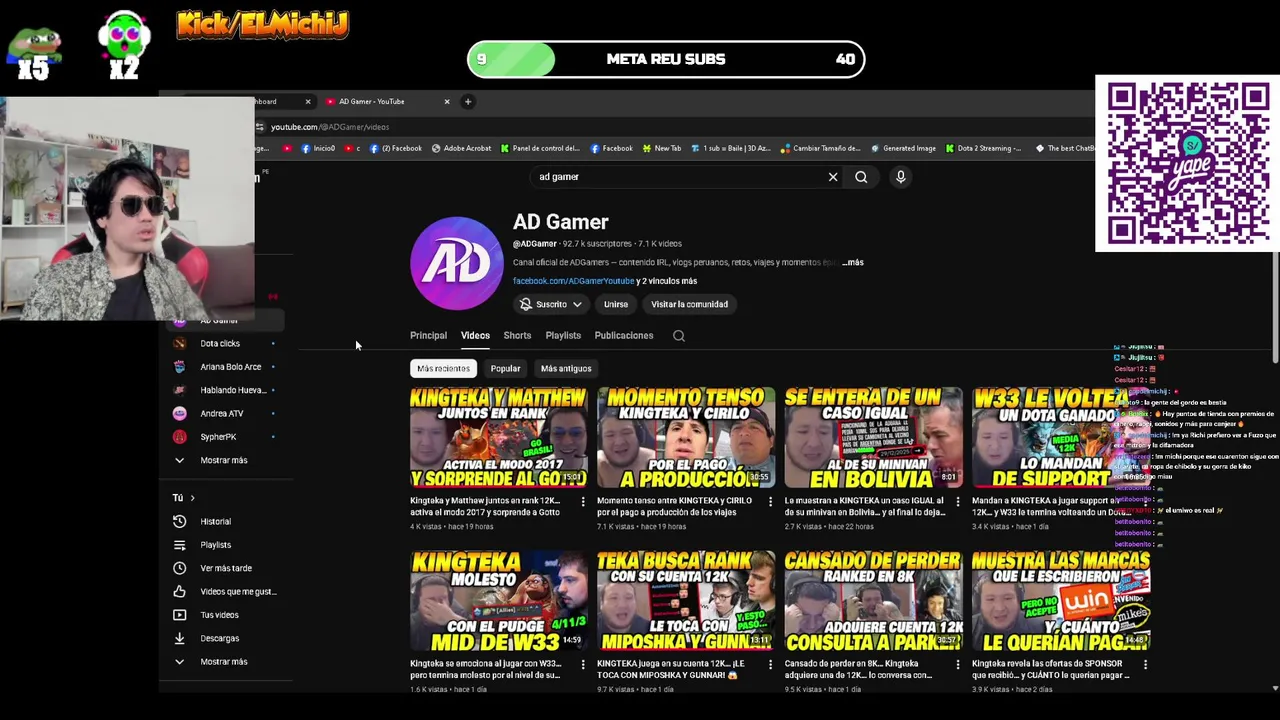Select the Popular filter chip
This screenshot has width=1280, height=720.
click(x=505, y=368)
